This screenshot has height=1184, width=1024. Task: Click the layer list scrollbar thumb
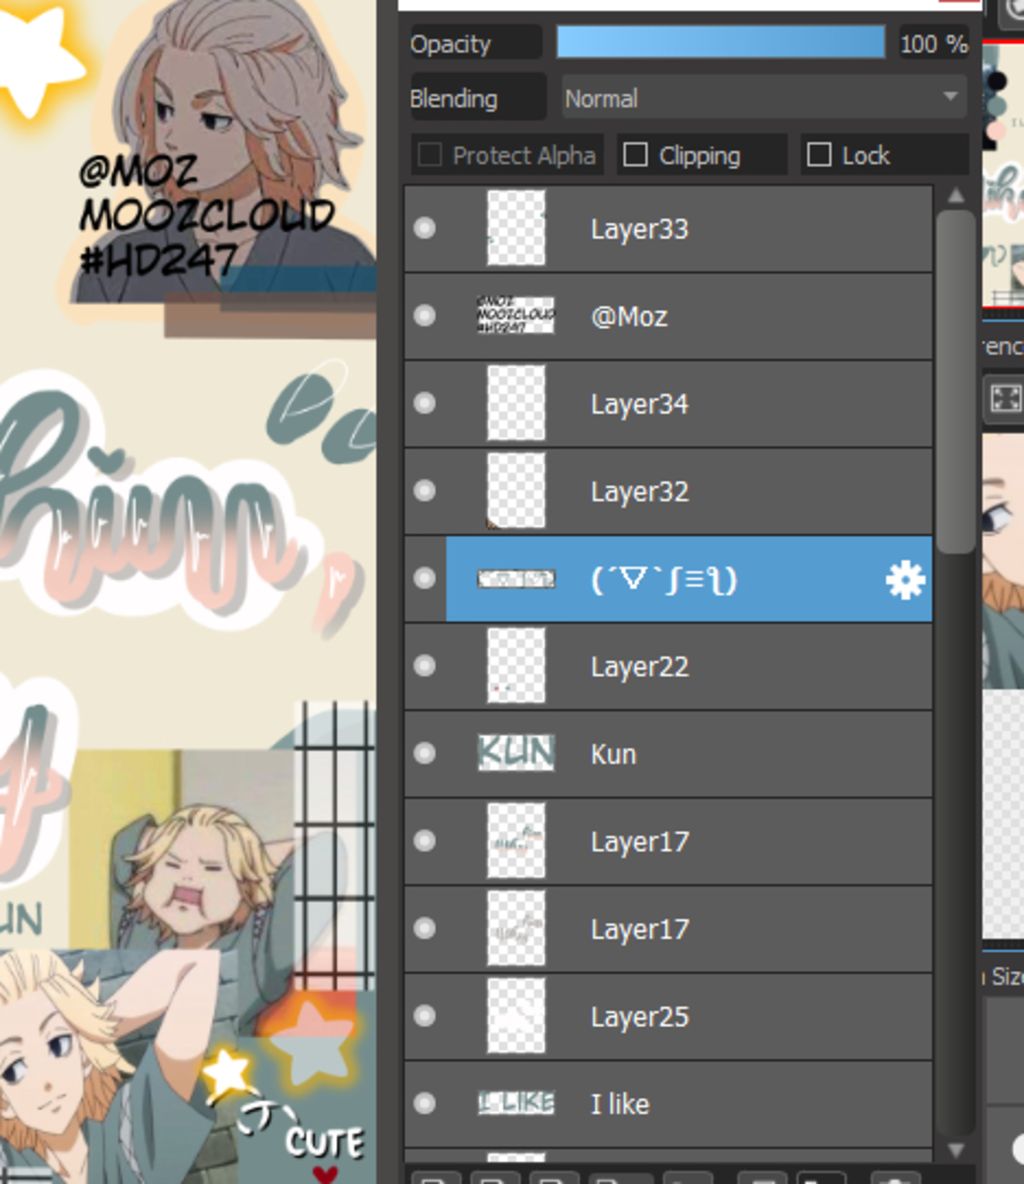pos(955,382)
